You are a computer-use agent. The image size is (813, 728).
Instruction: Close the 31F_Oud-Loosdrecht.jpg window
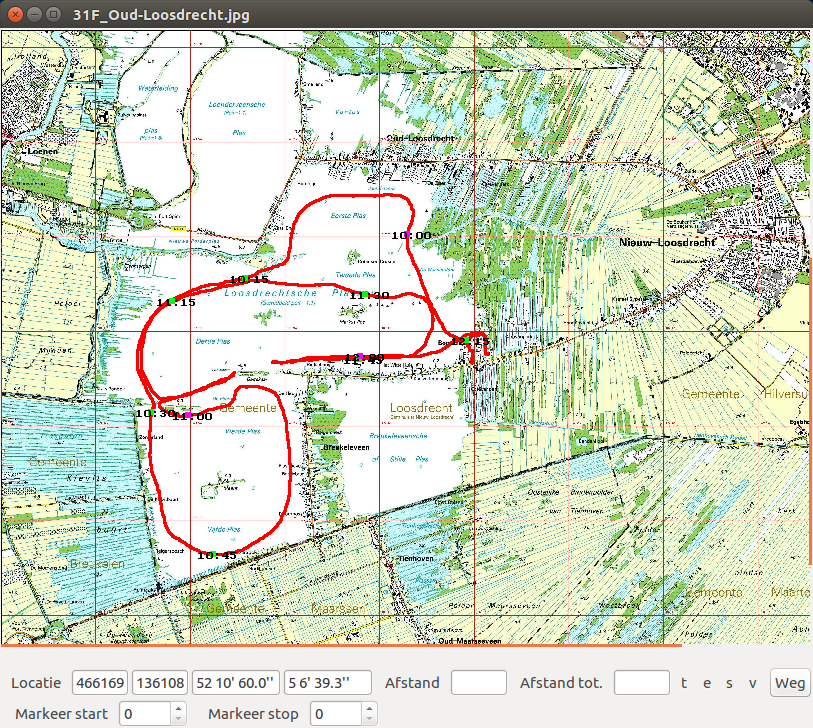point(14,15)
